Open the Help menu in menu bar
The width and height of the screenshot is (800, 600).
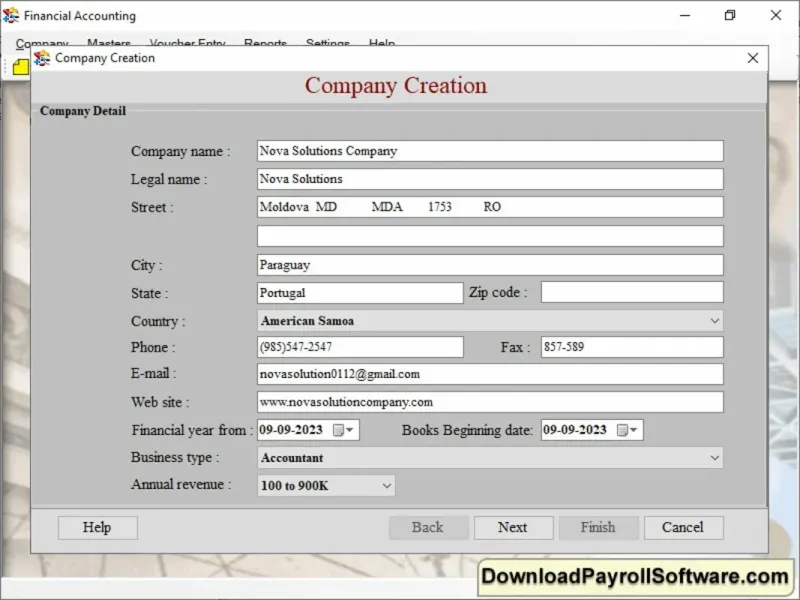[382, 43]
